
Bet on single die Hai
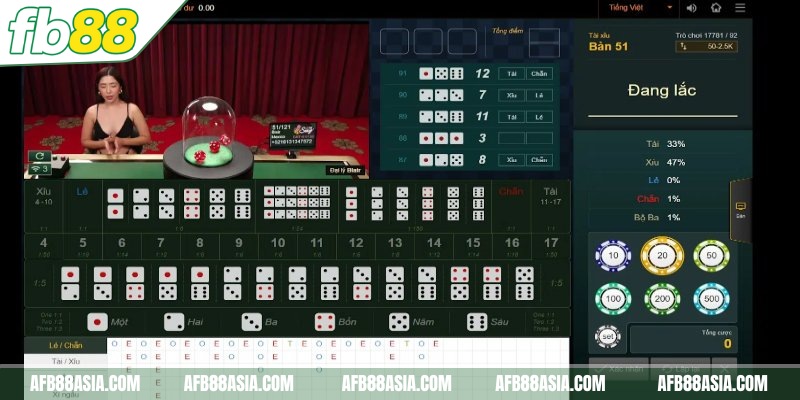pyautogui.click(x=184, y=322)
